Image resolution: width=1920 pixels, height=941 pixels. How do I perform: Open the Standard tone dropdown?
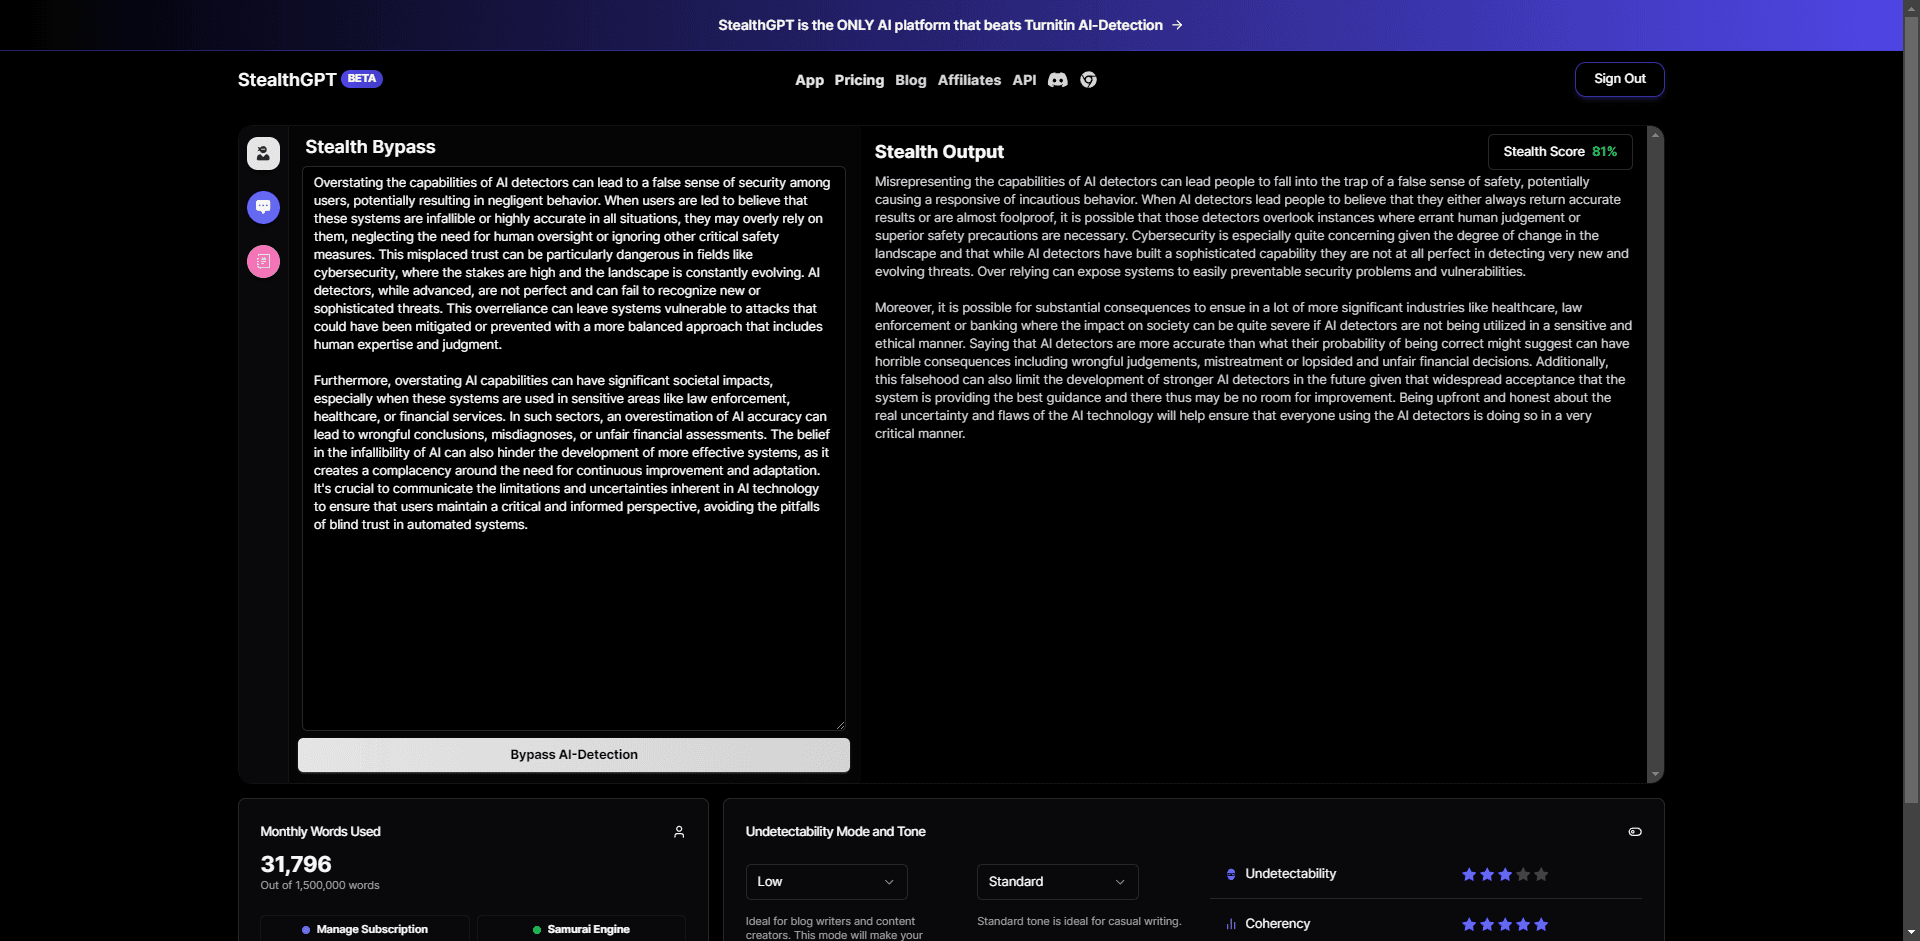1057,882
